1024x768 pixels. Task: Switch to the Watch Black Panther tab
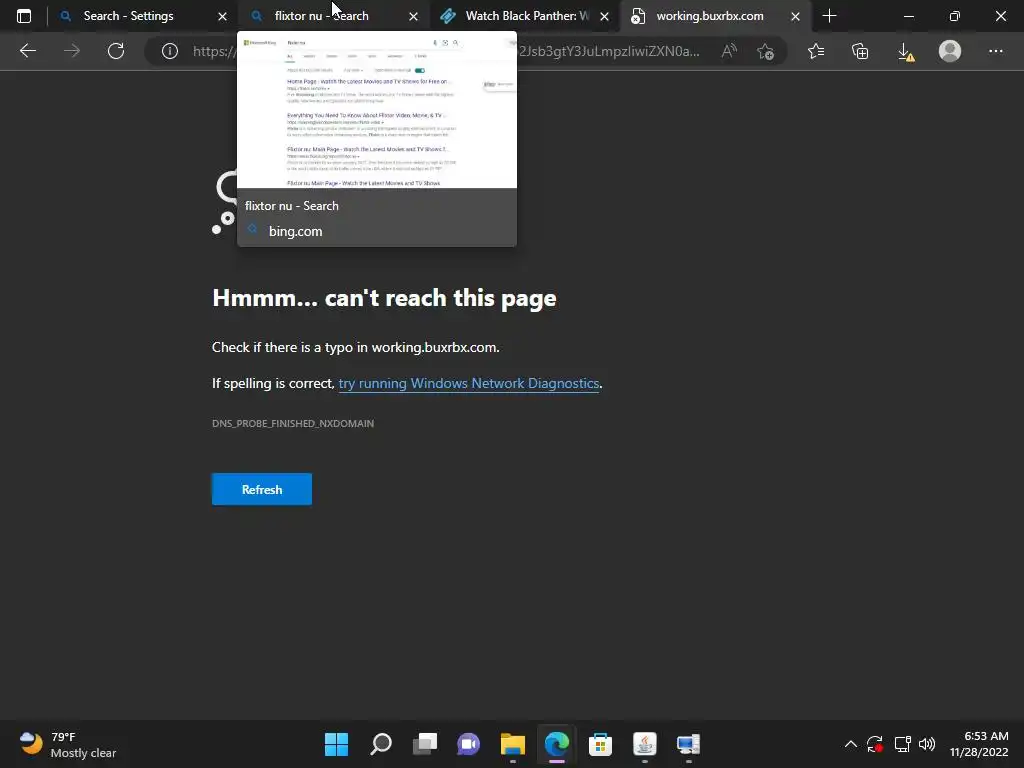click(x=524, y=16)
